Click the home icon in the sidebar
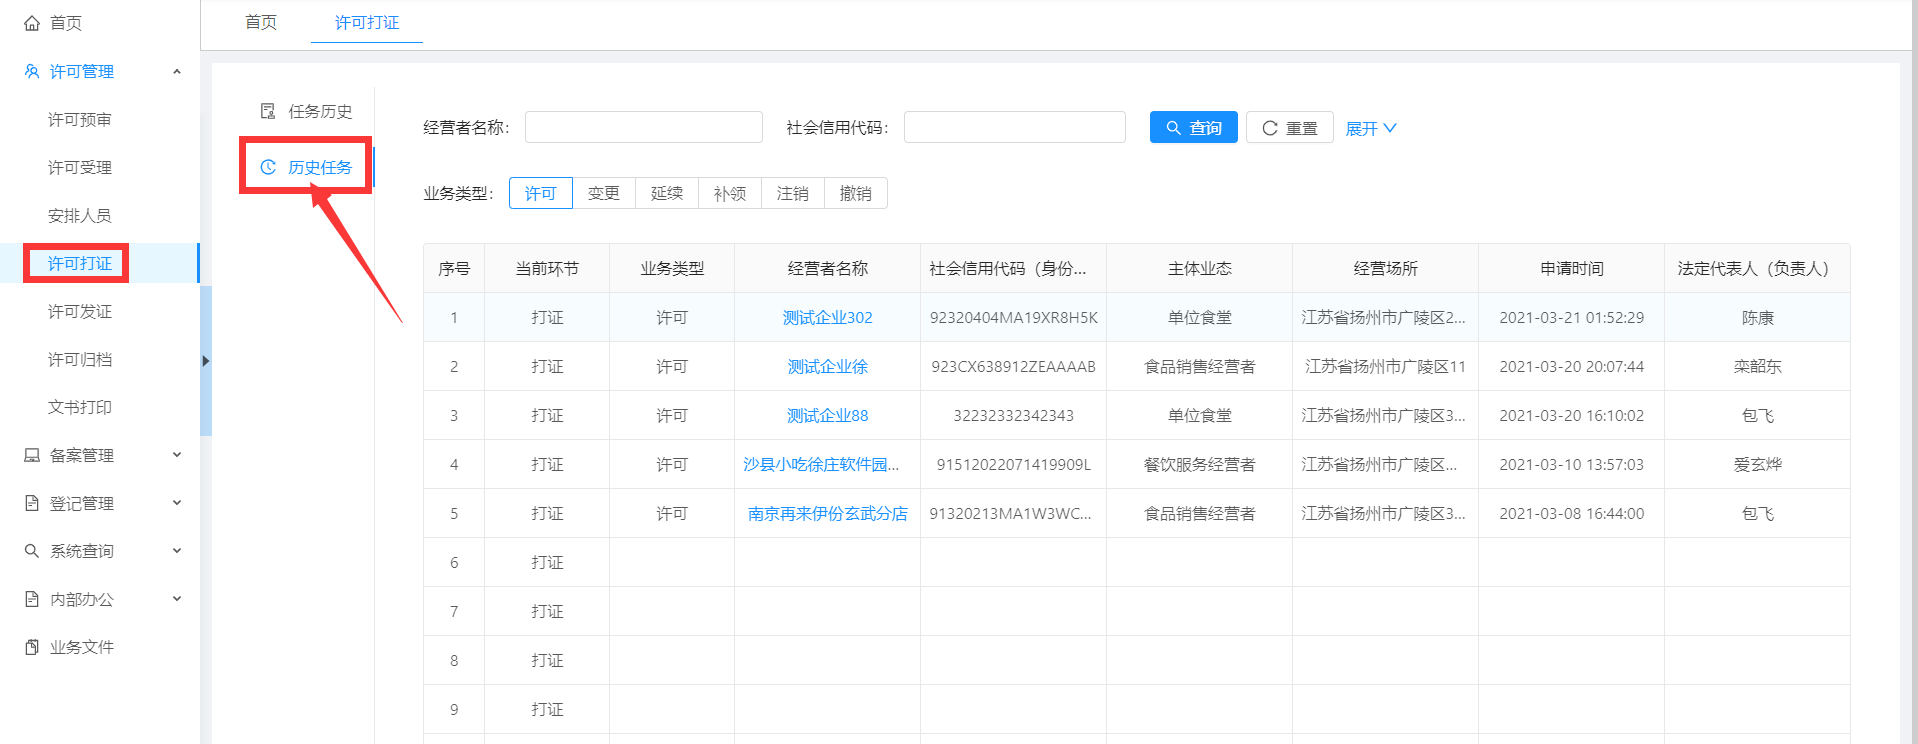The width and height of the screenshot is (1918, 744). click(x=32, y=23)
